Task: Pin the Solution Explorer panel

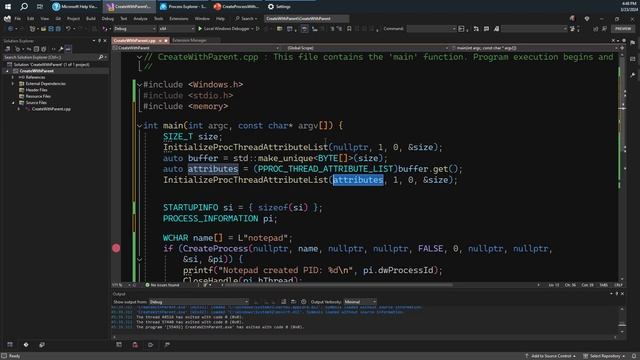Action: pyautogui.click(x=99, y=41)
